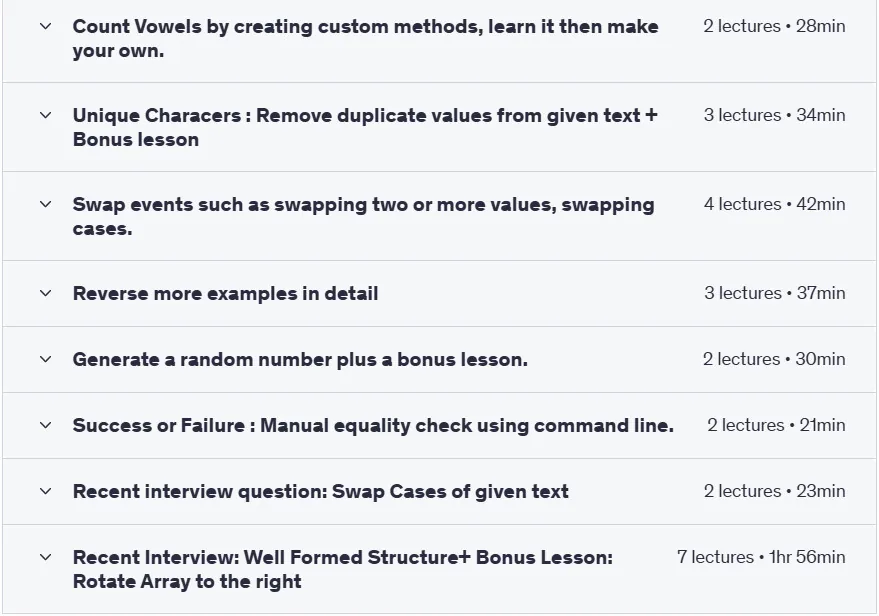Screen dimensions: 879x616
Task: Expand the Swap events section chevron
Action: pos(46,205)
